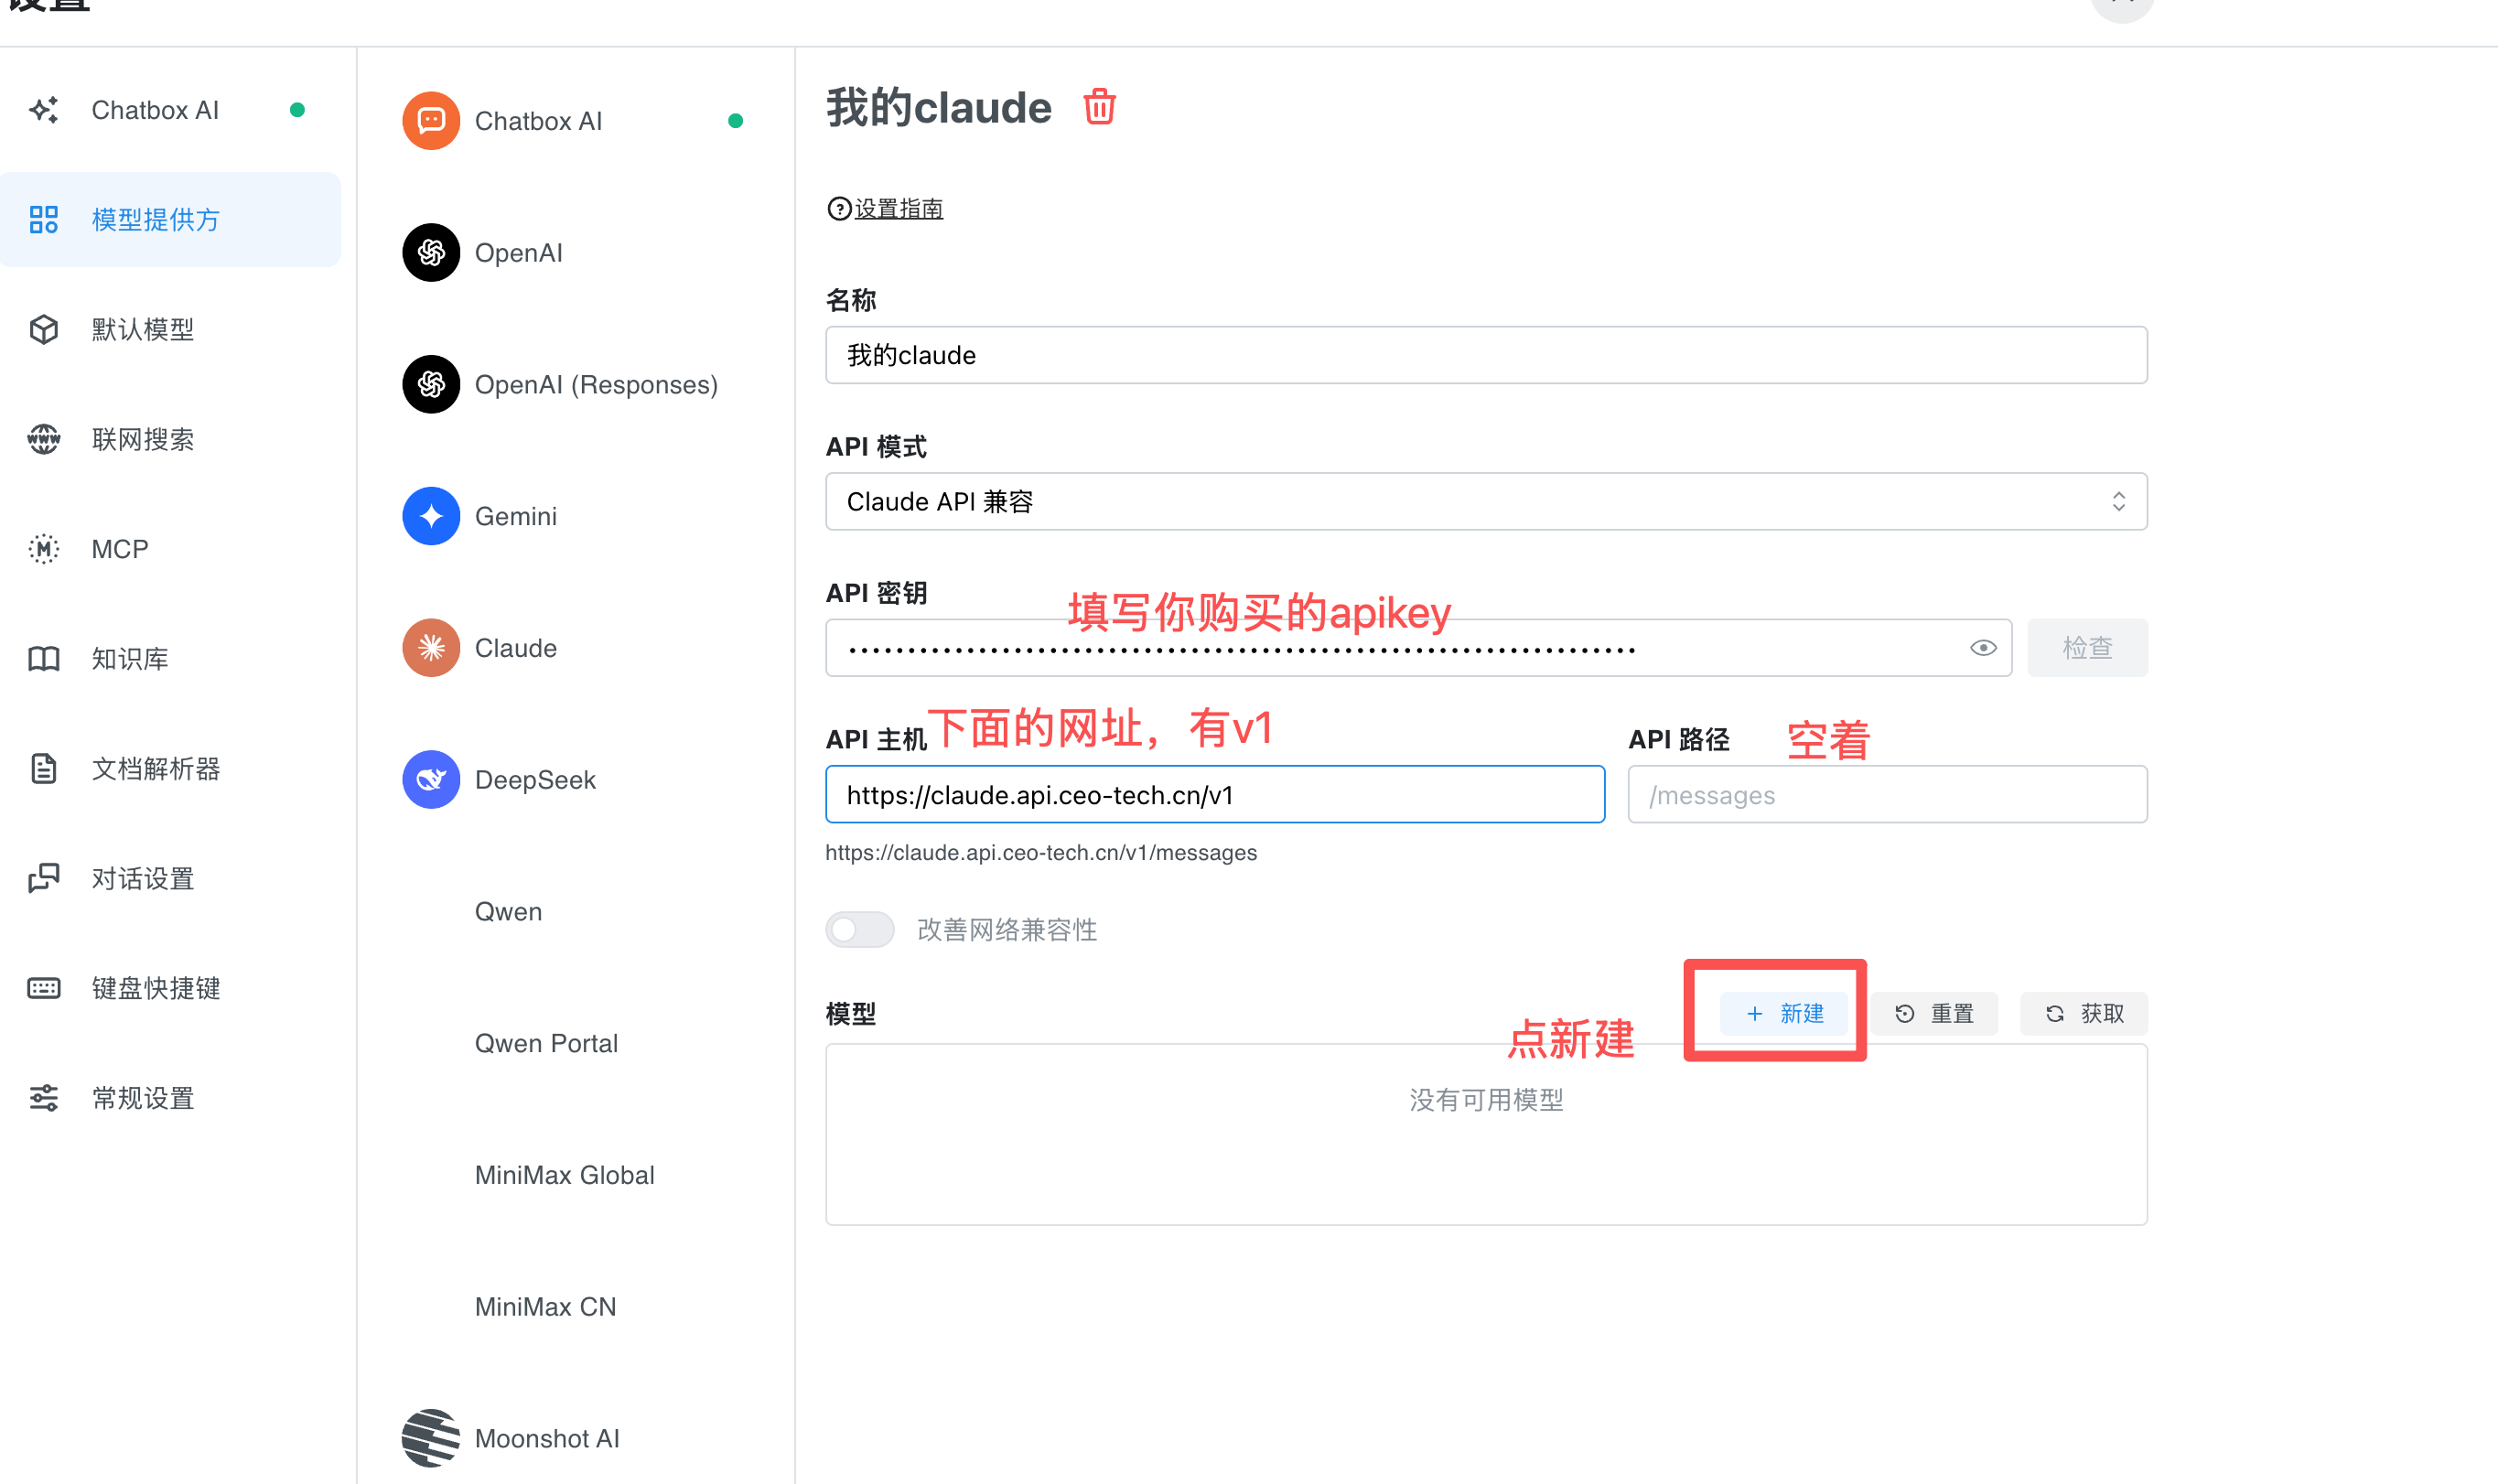The width and height of the screenshot is (2498, 1484).
Task: Click the 对话设置 chat bubbles icon
Action: click(44, 878)
